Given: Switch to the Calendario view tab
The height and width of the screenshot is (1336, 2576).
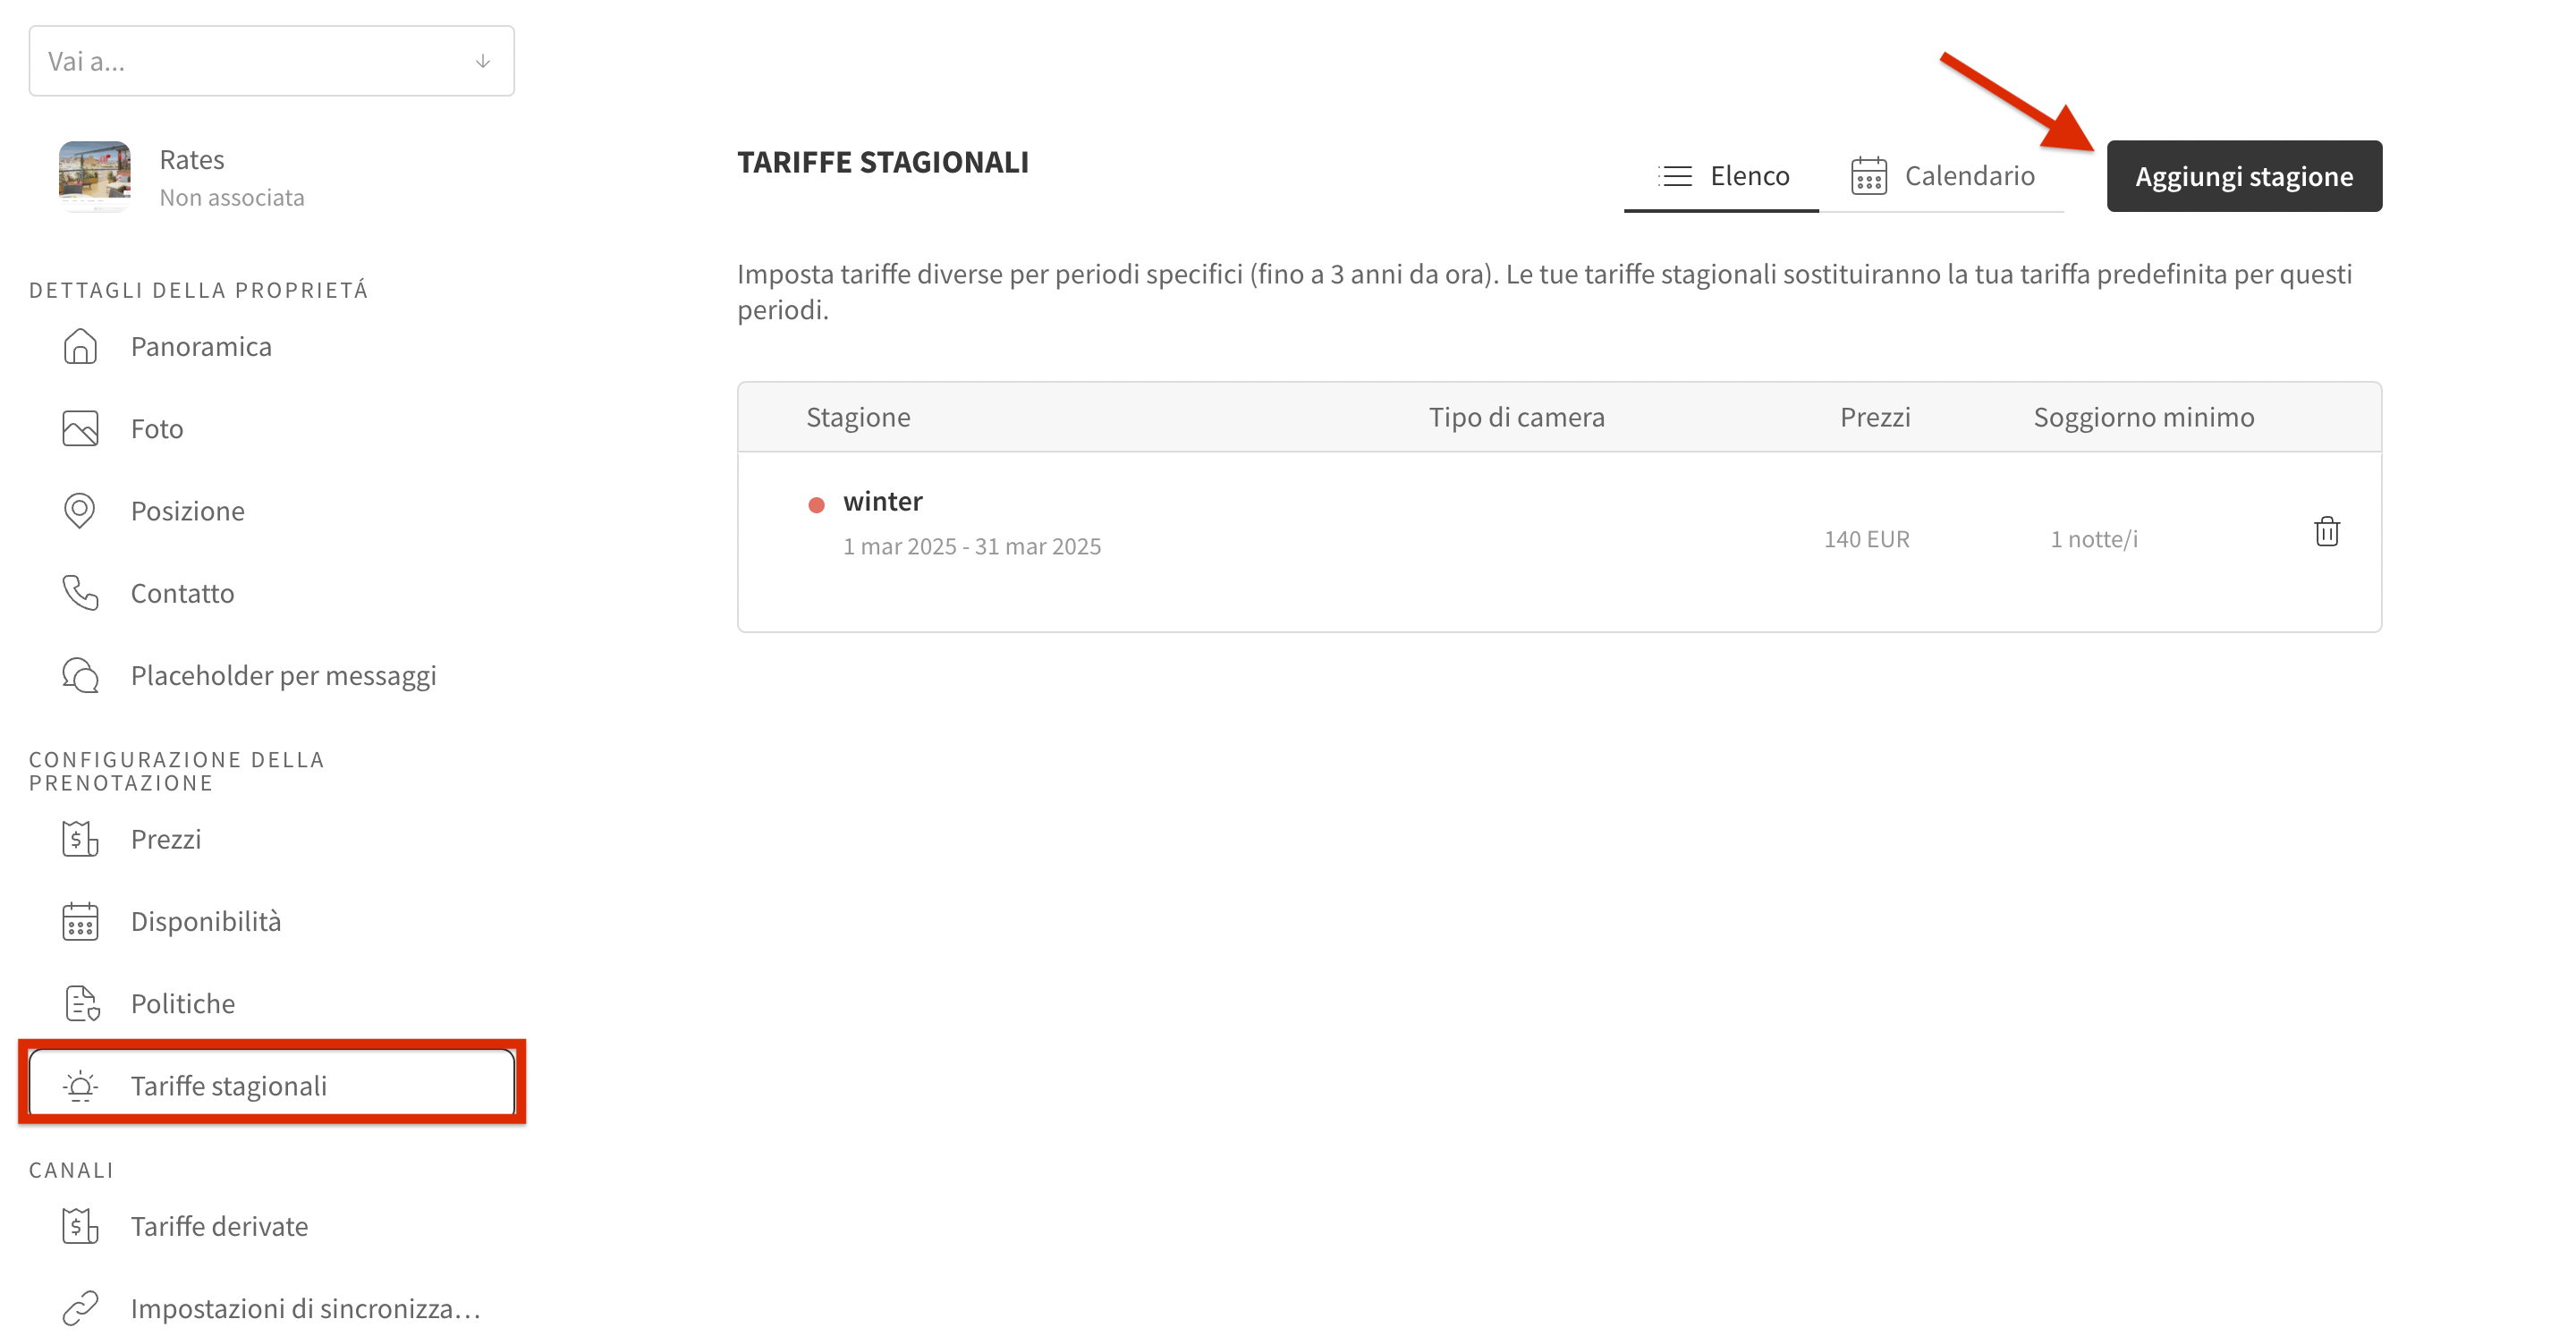Looking at the screenshot, I should pos(1942,176).
